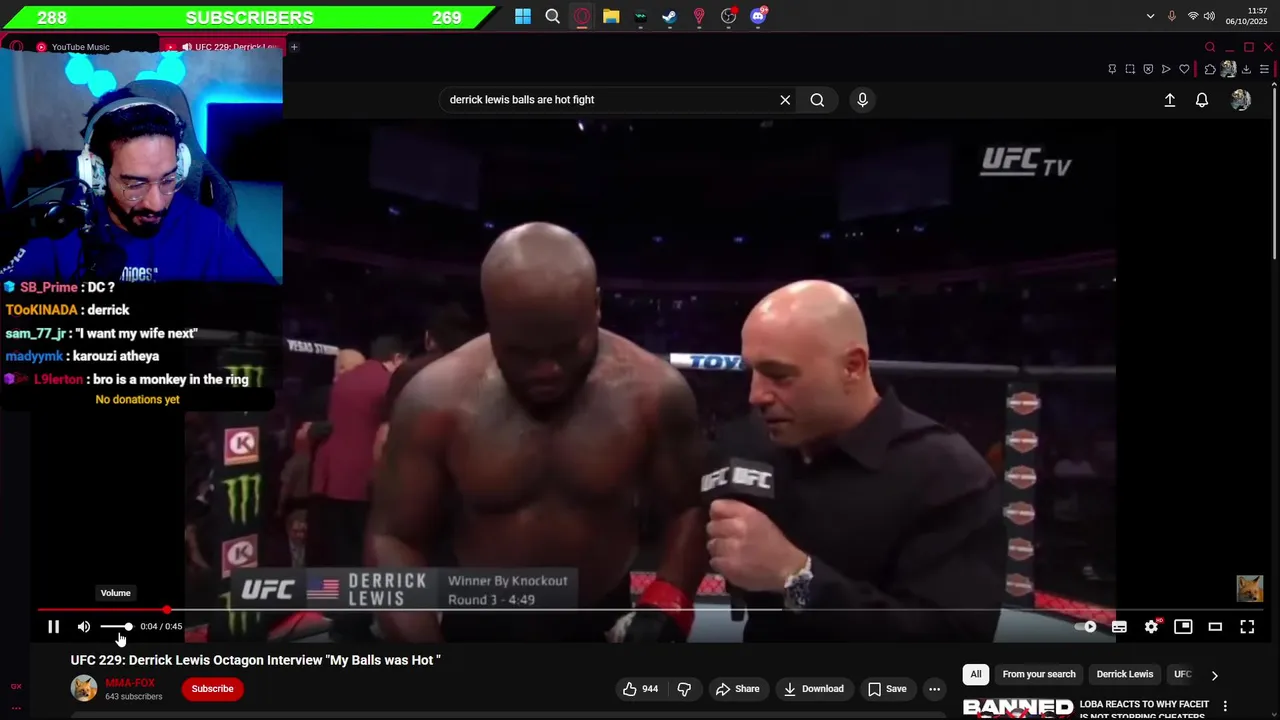Open the Wi-Fi network tray icon
Image resolution: width=1280 pixels, height=720 pixels.
click(x=1192, y=16)
